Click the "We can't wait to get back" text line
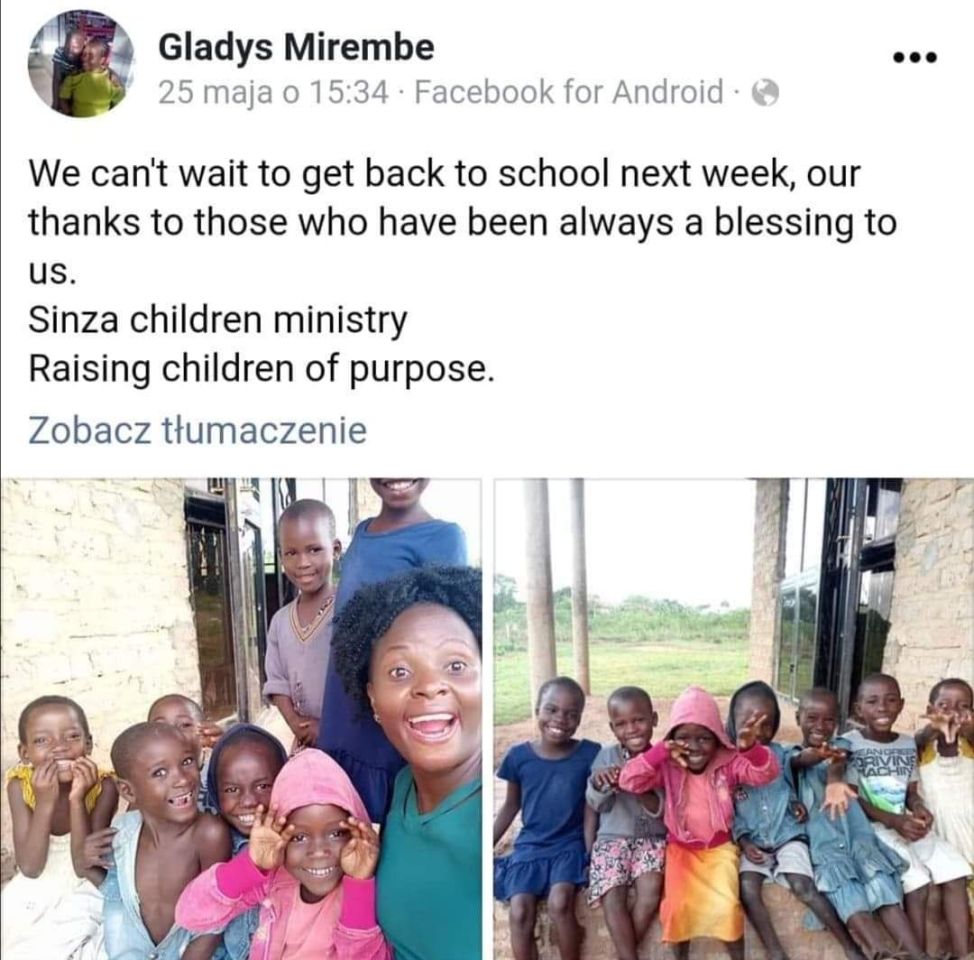Screen dimensions: 974x960 click(444, 174)
